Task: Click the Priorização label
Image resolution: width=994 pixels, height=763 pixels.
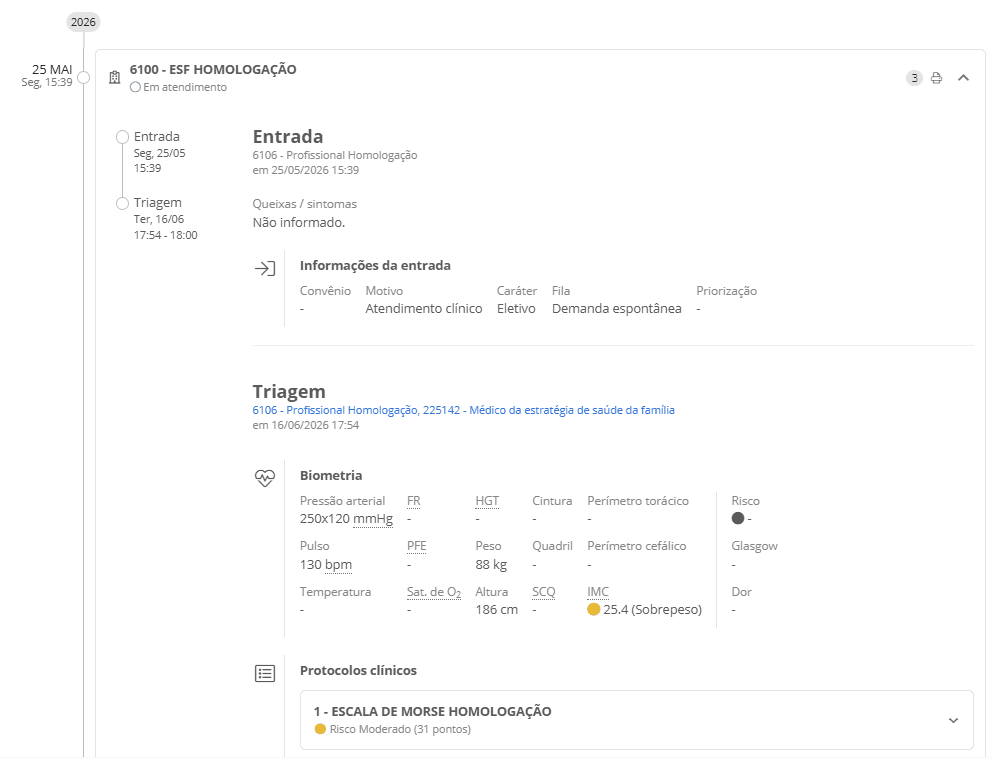Action: (726, 291)
